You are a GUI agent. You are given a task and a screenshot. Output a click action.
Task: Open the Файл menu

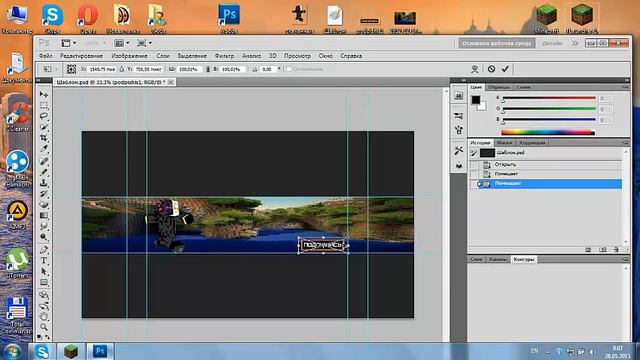(x=45, y=56)
